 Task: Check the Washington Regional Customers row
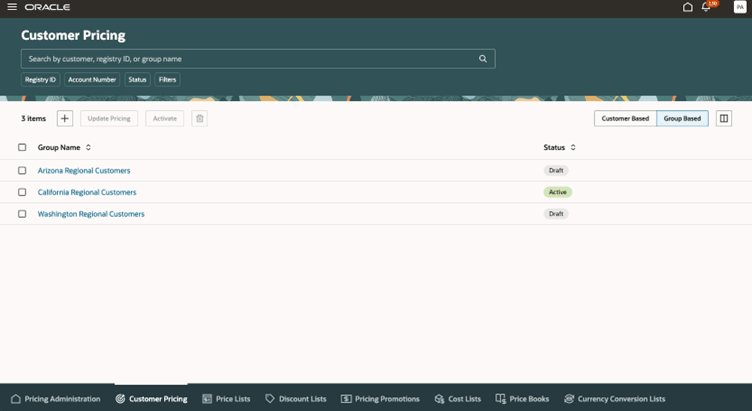22,214
